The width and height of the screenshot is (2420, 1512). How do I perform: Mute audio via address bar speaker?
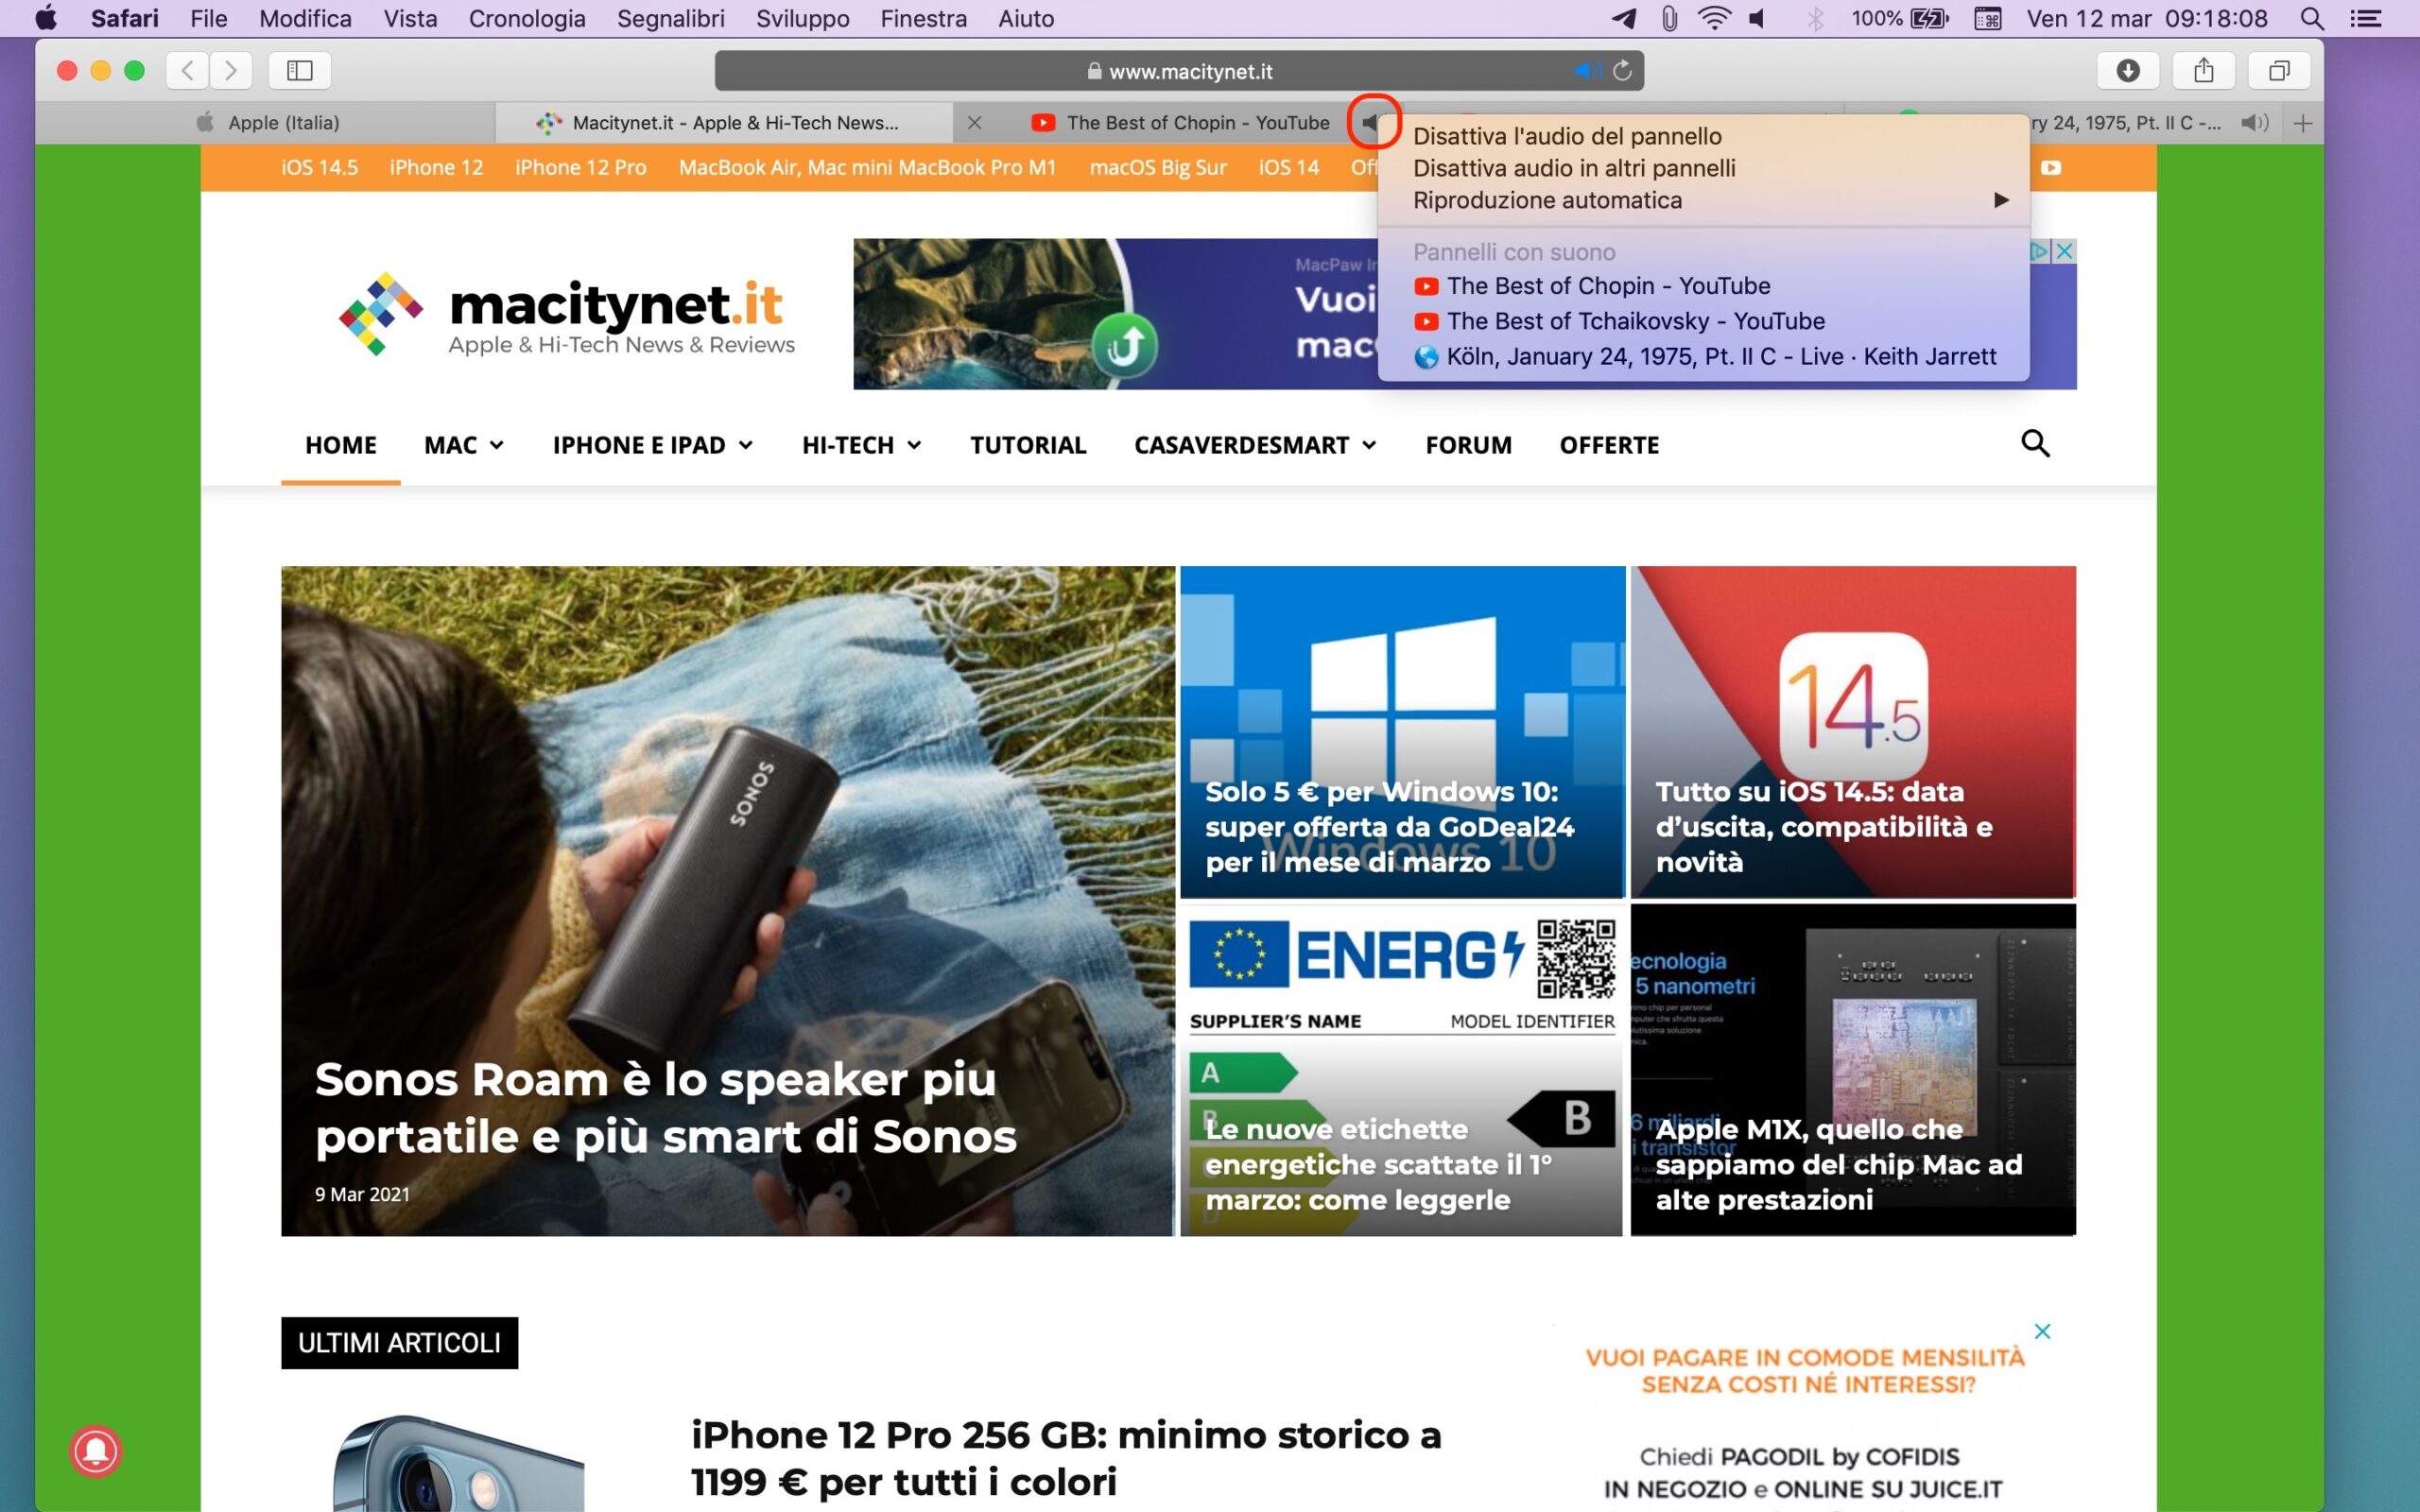pos(1585,70)
